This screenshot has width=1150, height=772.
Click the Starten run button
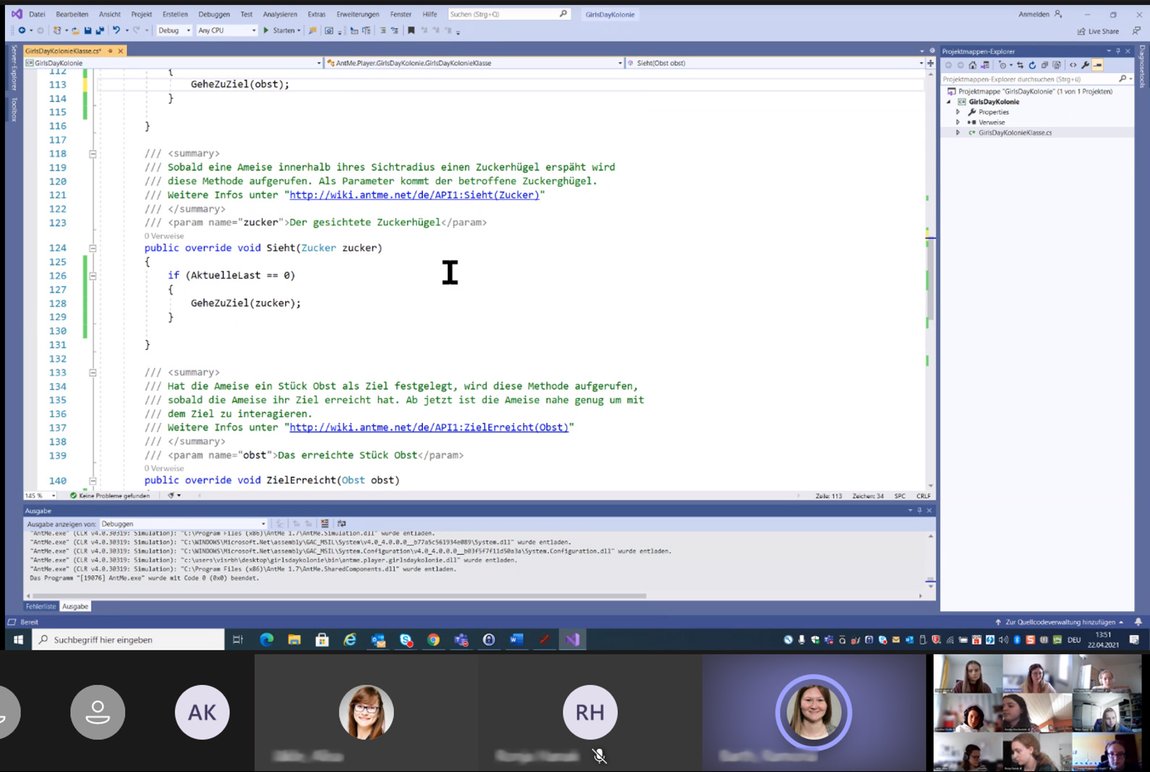[x=279, y=31]
